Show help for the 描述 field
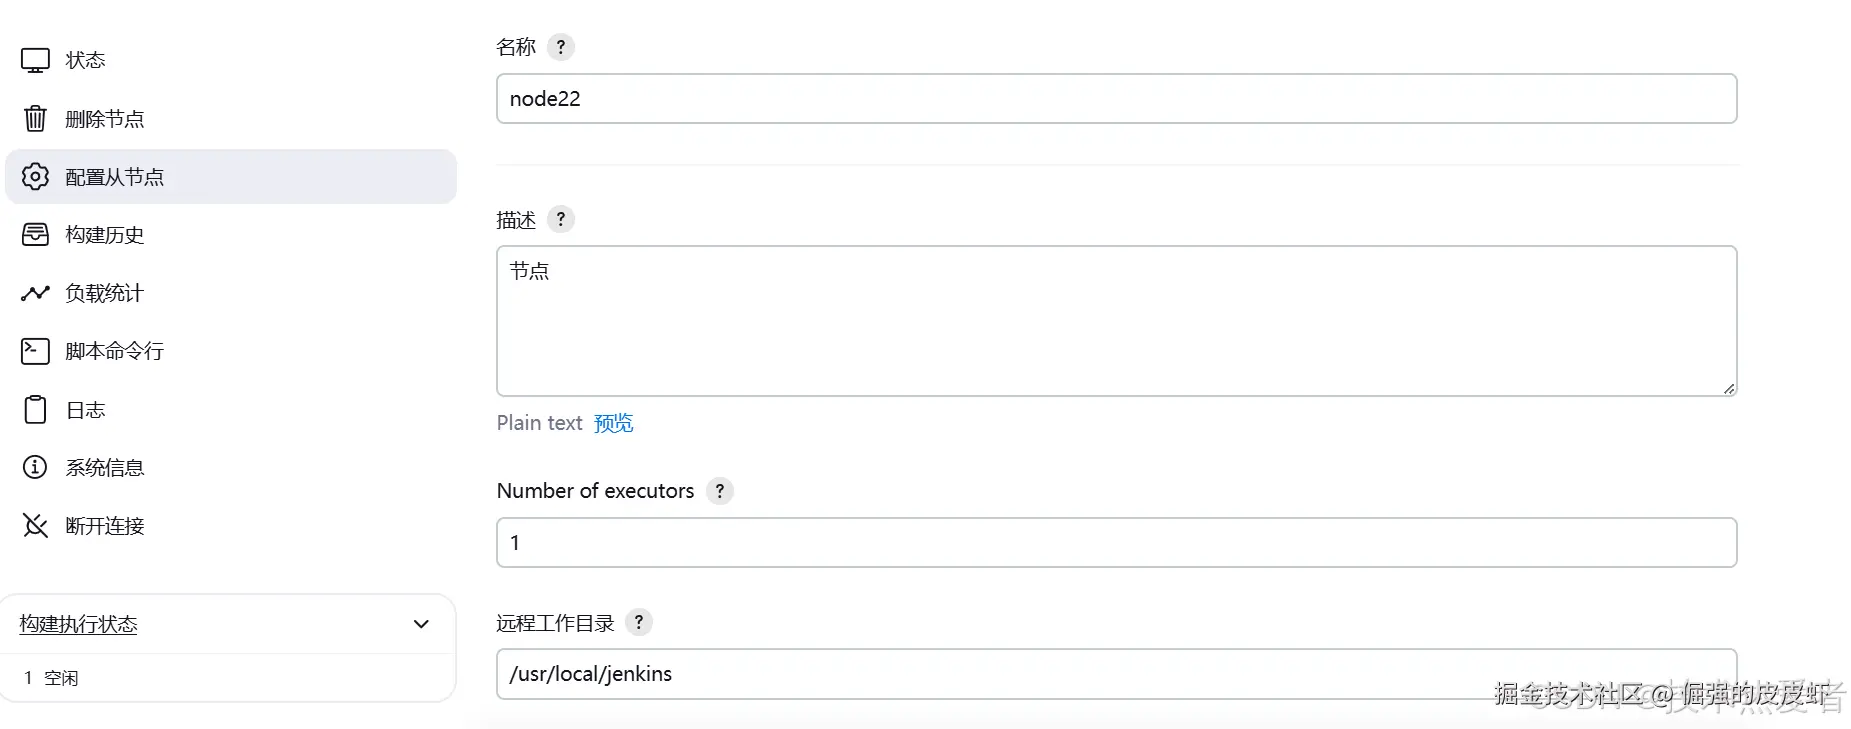Screen dimensions: 1851x729 click(561, 220)
